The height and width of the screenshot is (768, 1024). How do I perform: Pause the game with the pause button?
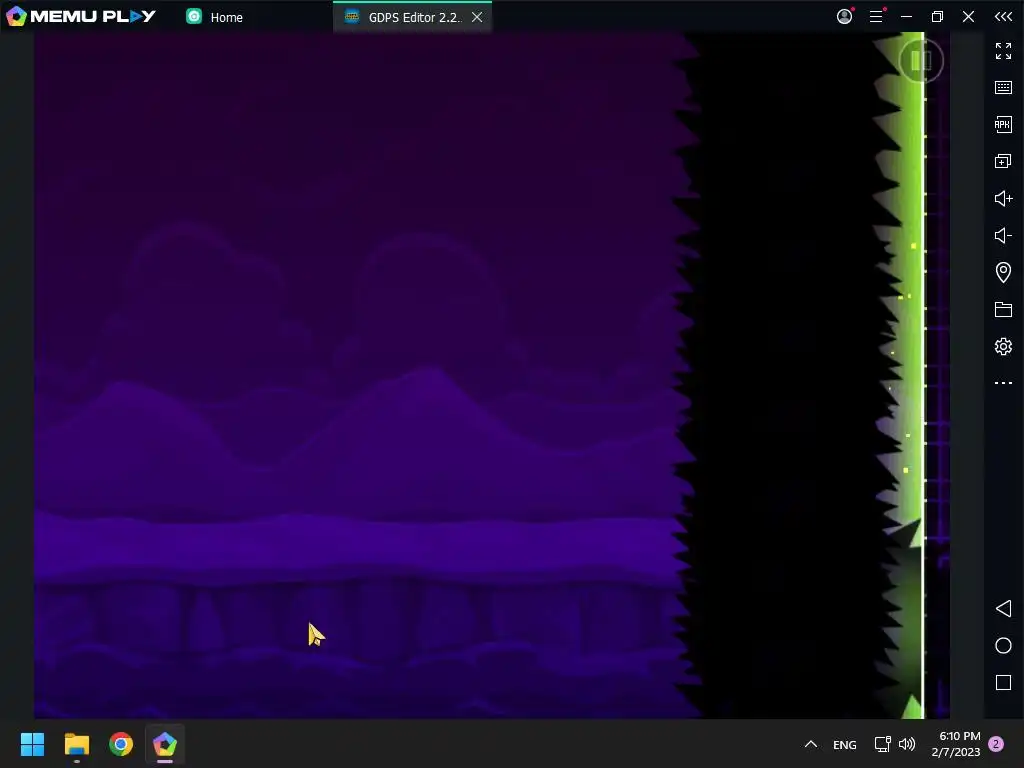tap(921, 61)
